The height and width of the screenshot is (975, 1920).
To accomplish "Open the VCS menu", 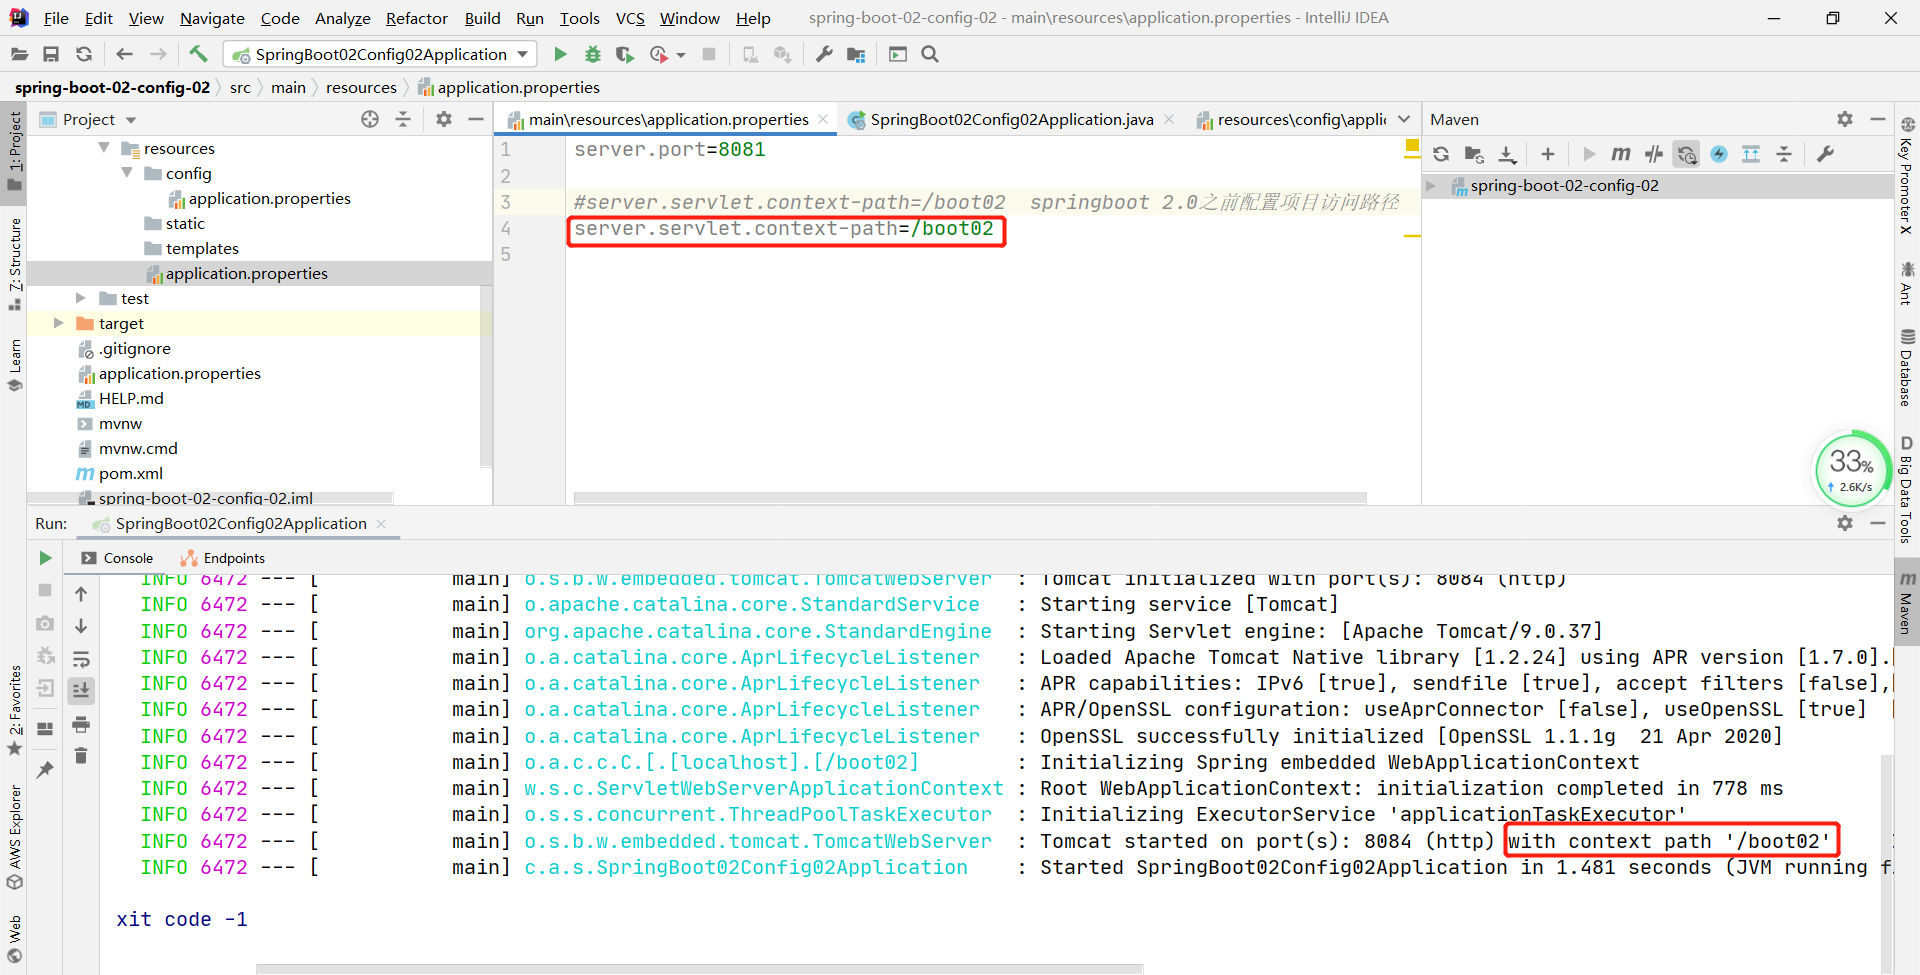I will pos(630,18).
